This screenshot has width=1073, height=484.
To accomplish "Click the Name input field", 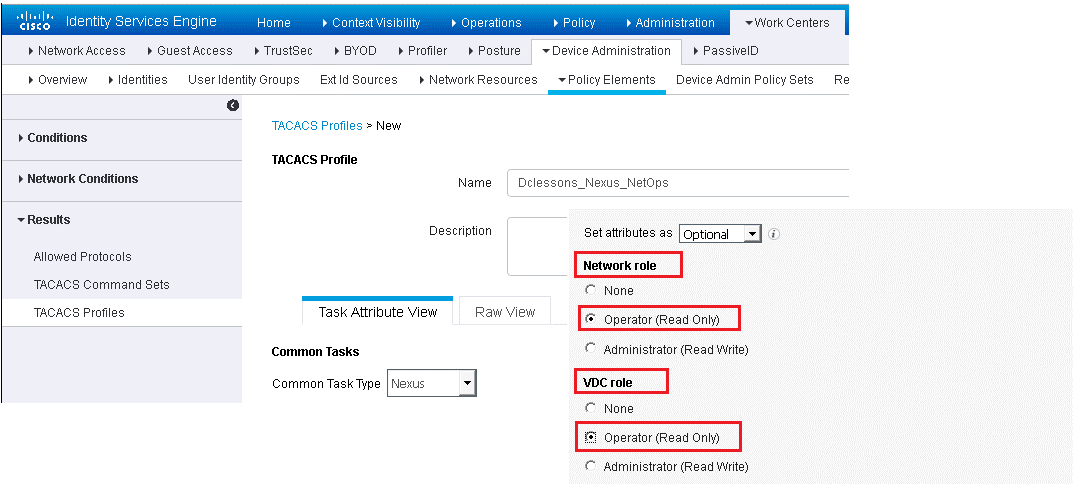I will pyautogui.click(x=677, y=183).
